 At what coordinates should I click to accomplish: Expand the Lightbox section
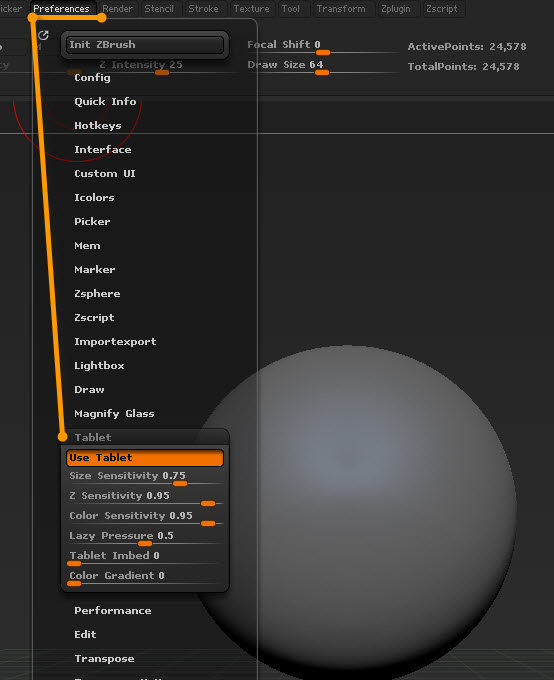(x=99, y=366)
